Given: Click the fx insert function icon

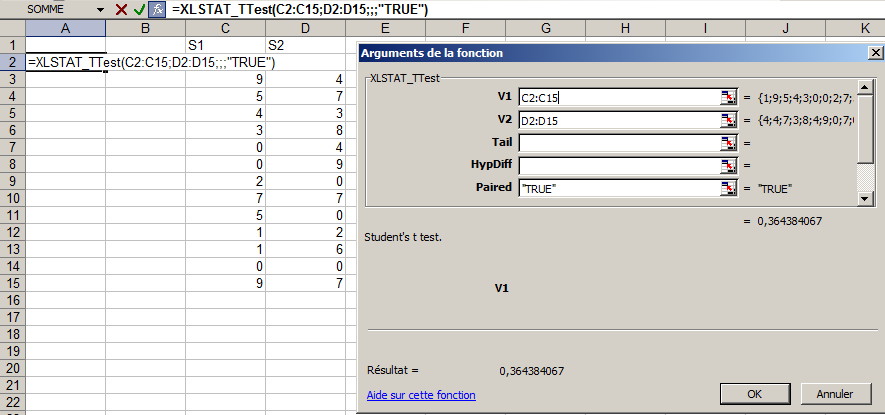Looking at the screenshot, I should [157, 9].
